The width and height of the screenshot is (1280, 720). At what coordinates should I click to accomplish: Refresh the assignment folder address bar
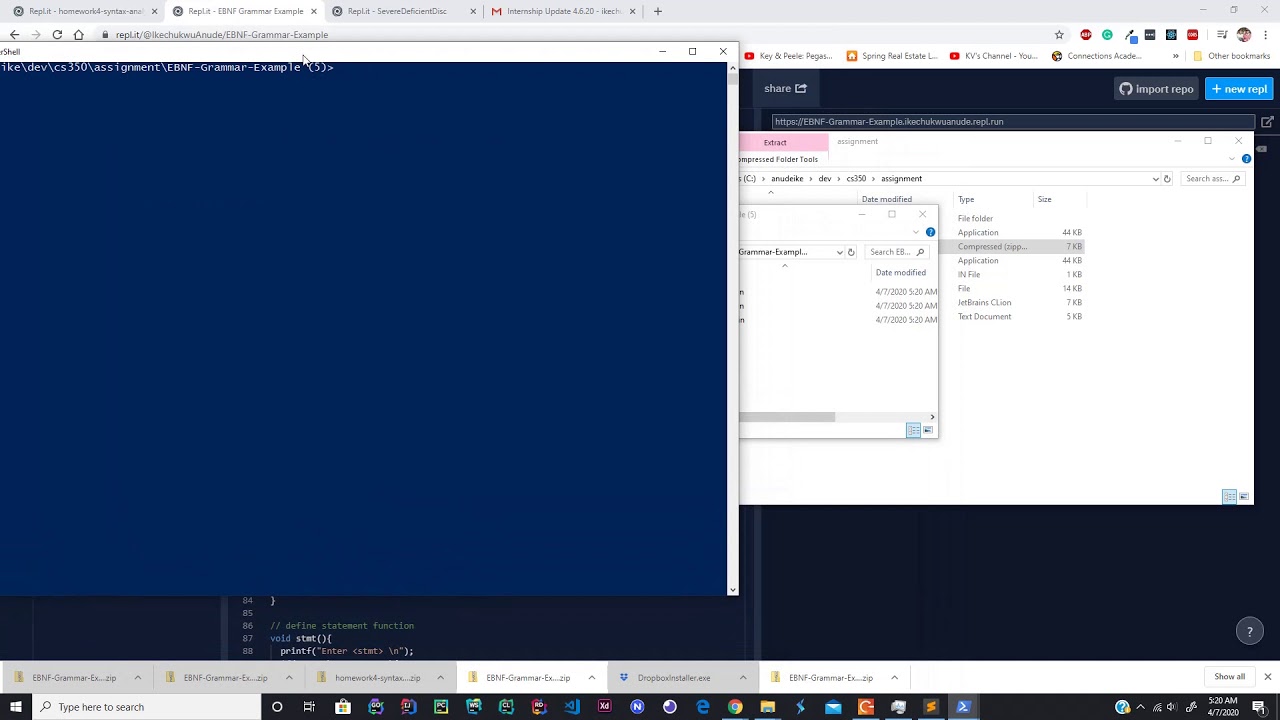(x=1167, y=179)
